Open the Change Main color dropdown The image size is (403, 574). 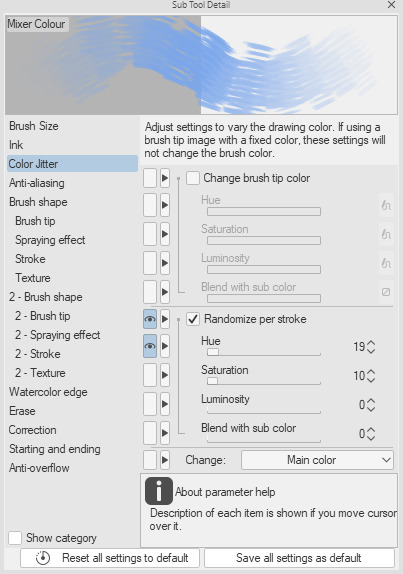click(317, 460)
